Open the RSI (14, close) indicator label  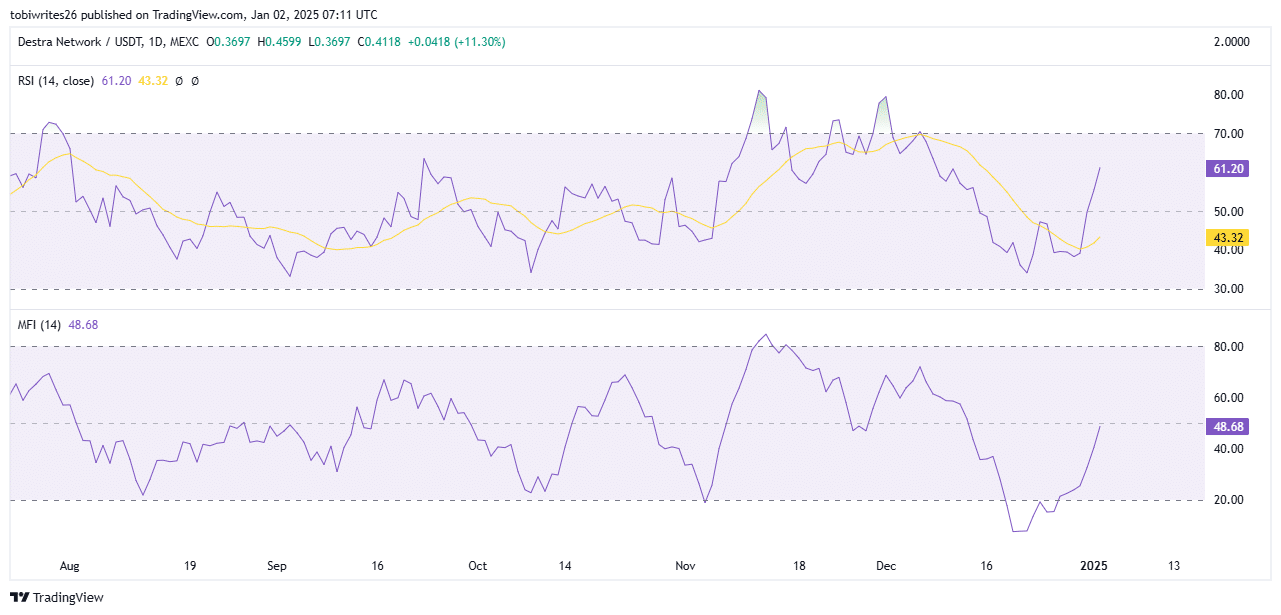pos(57,81)
